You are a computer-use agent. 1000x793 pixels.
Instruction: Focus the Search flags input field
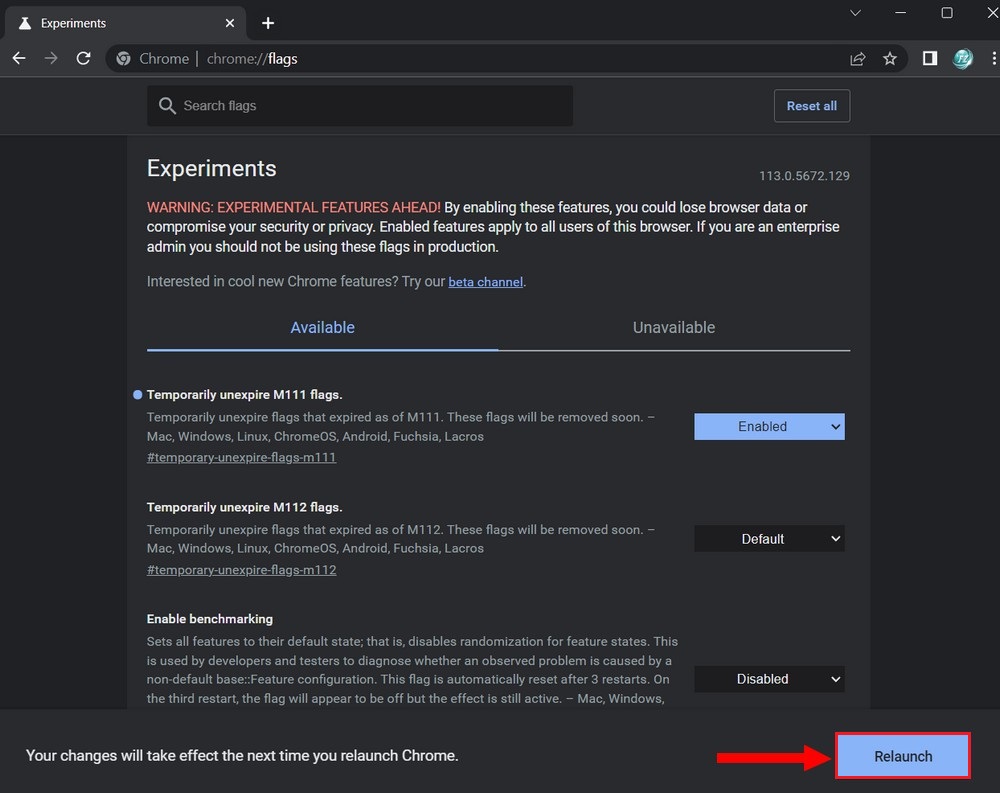[x=360, y=106]
